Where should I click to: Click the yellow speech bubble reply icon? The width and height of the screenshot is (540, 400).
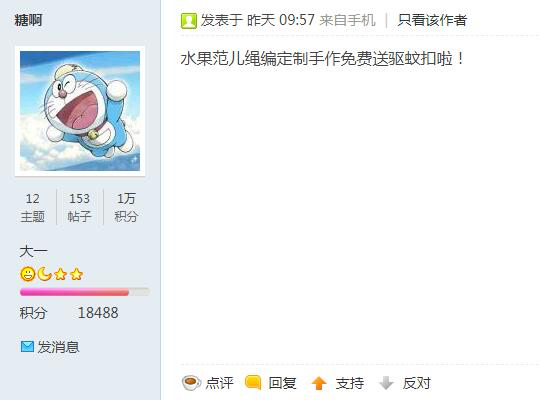(x=253, y=382)
